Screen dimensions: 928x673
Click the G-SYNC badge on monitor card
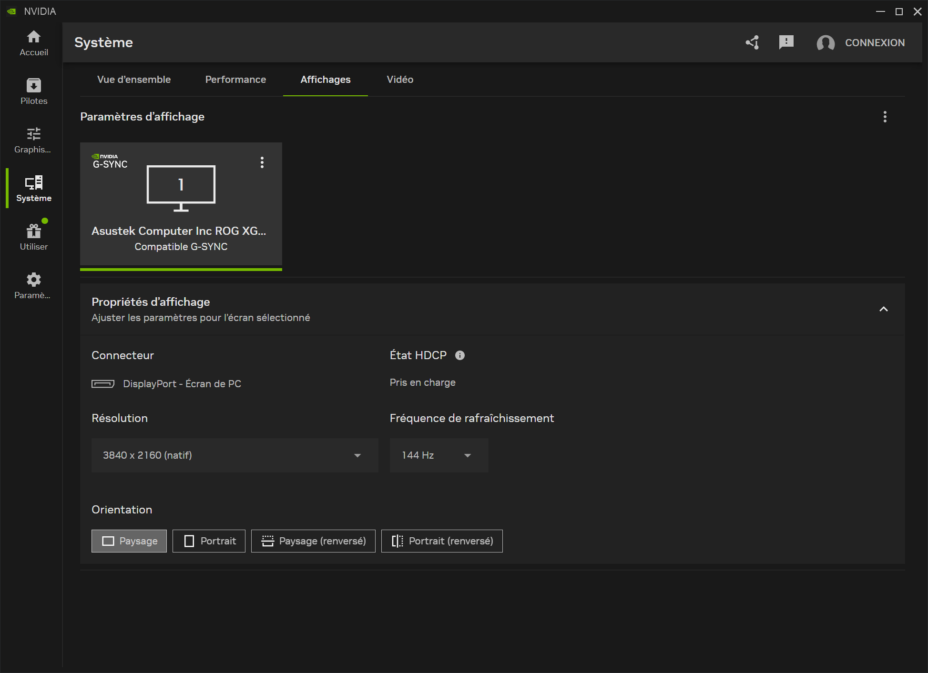coord(109,161)
